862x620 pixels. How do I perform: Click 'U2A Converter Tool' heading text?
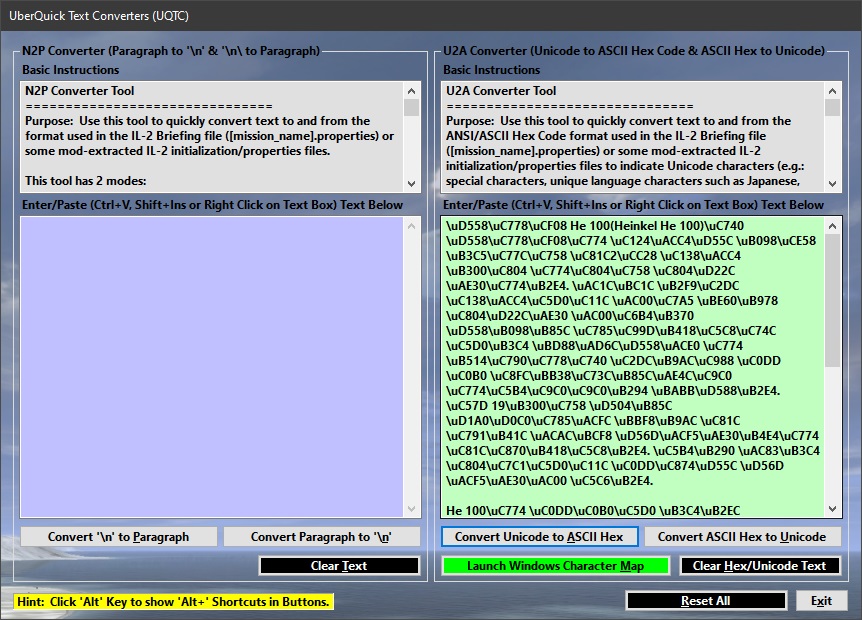pos(501,91)
